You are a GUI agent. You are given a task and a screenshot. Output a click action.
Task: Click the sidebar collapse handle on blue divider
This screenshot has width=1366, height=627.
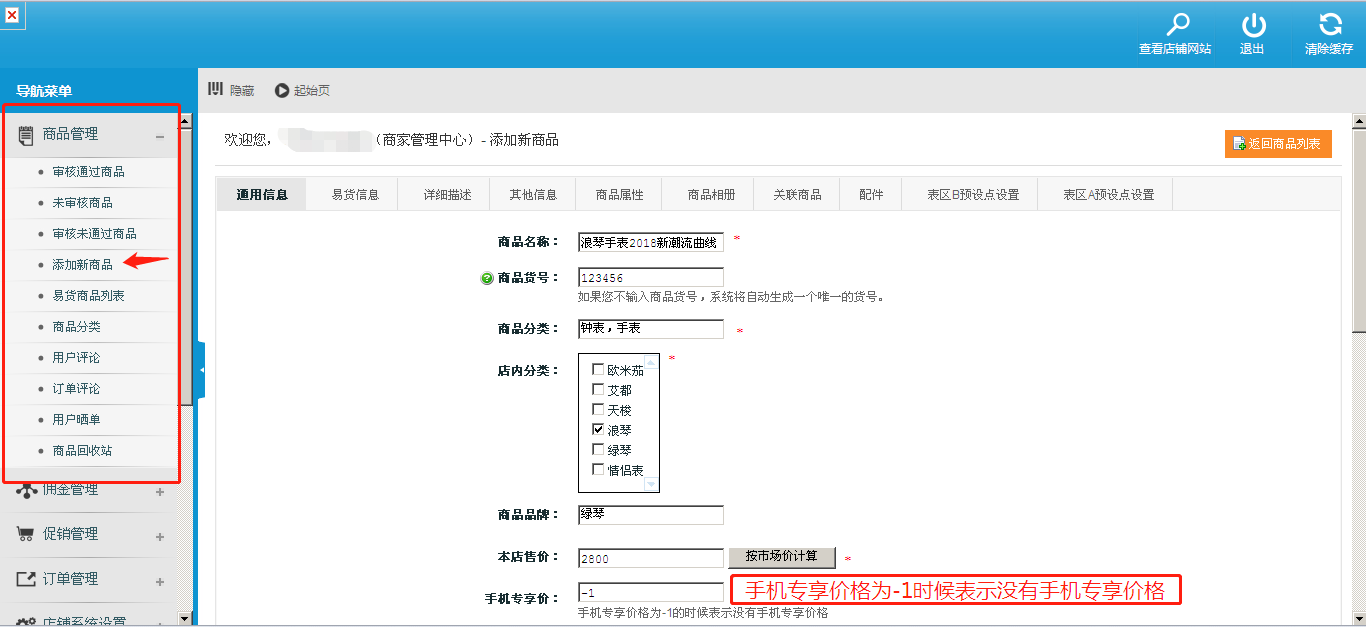tap(201, 370)
